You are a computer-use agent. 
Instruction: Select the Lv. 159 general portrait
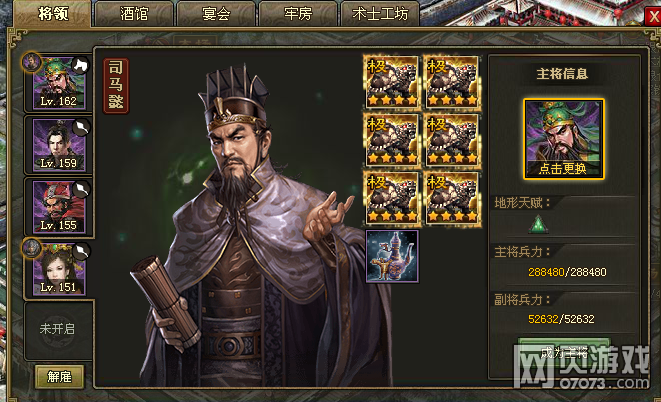pos(59,145)
